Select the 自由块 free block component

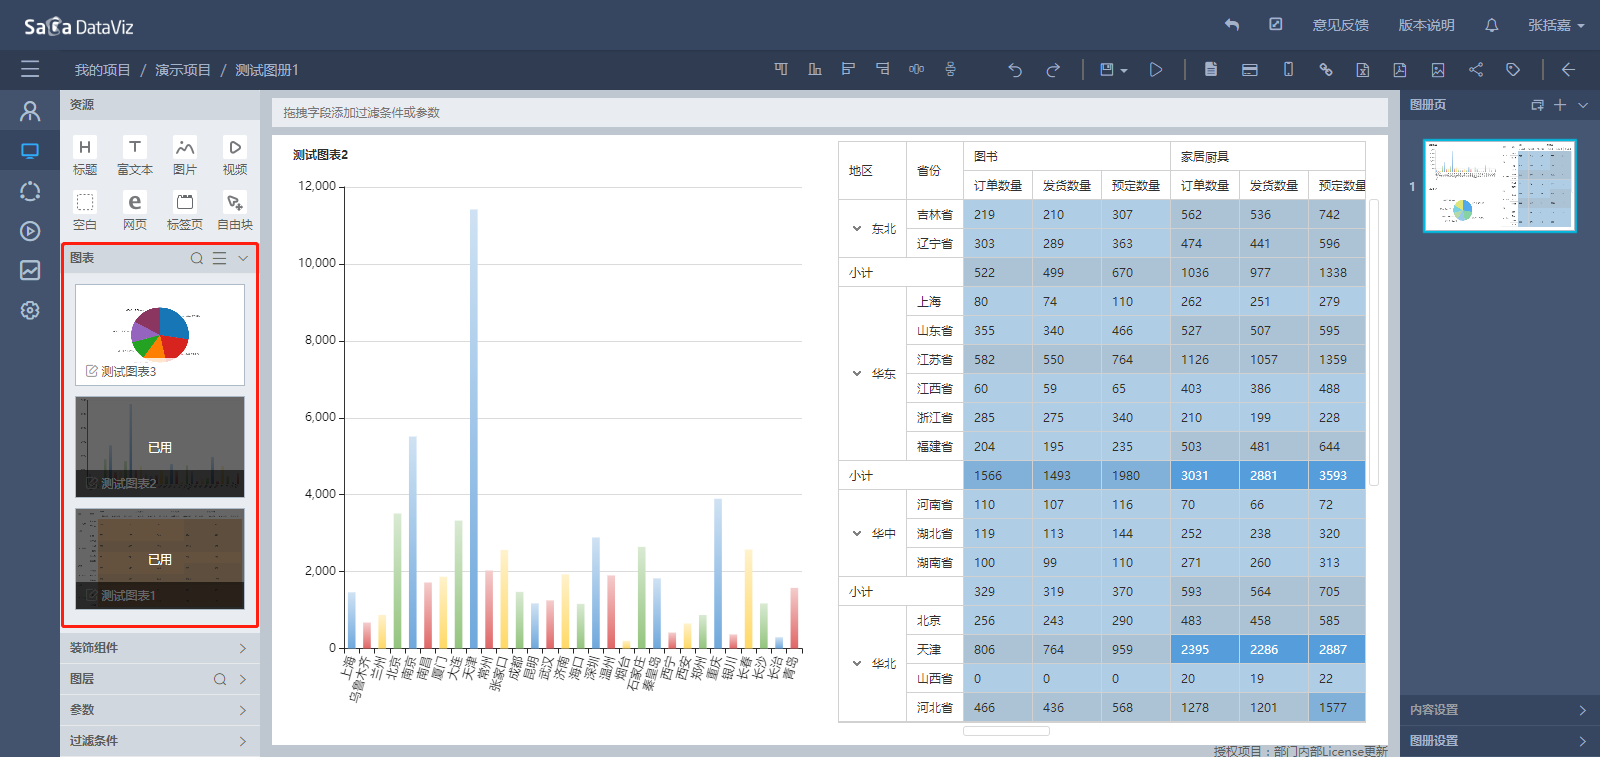235,211
